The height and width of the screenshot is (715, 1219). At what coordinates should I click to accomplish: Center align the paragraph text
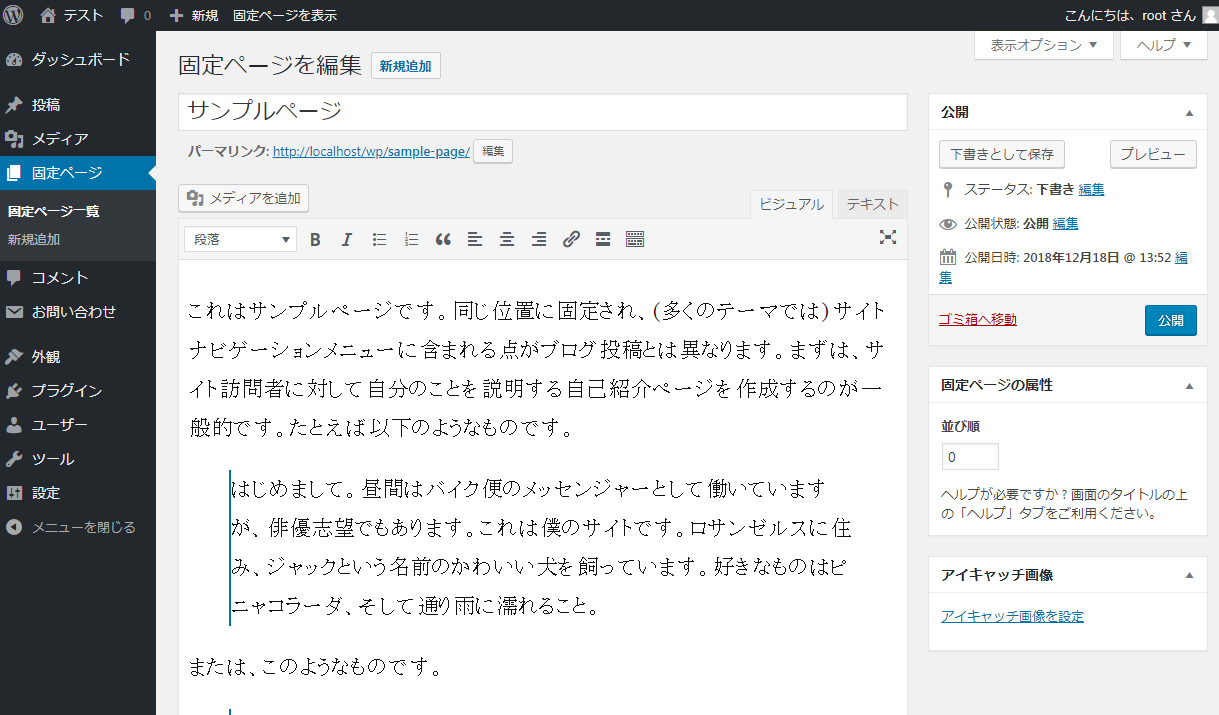[x=507, y=239]
